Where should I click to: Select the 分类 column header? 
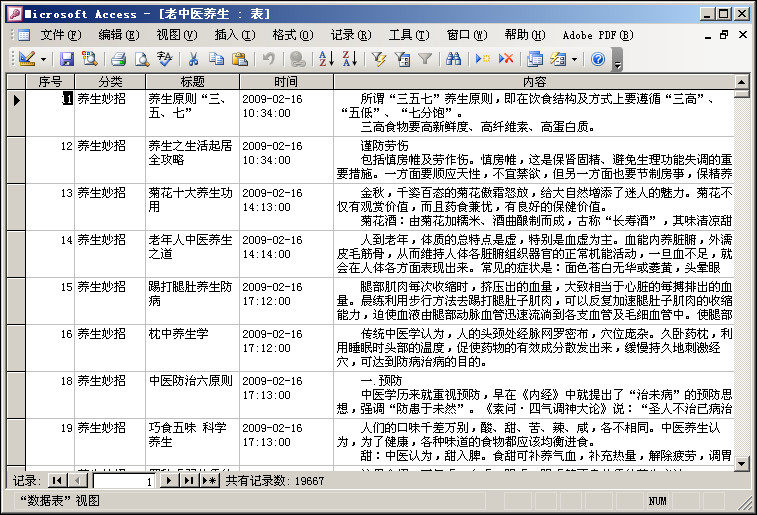110,82
